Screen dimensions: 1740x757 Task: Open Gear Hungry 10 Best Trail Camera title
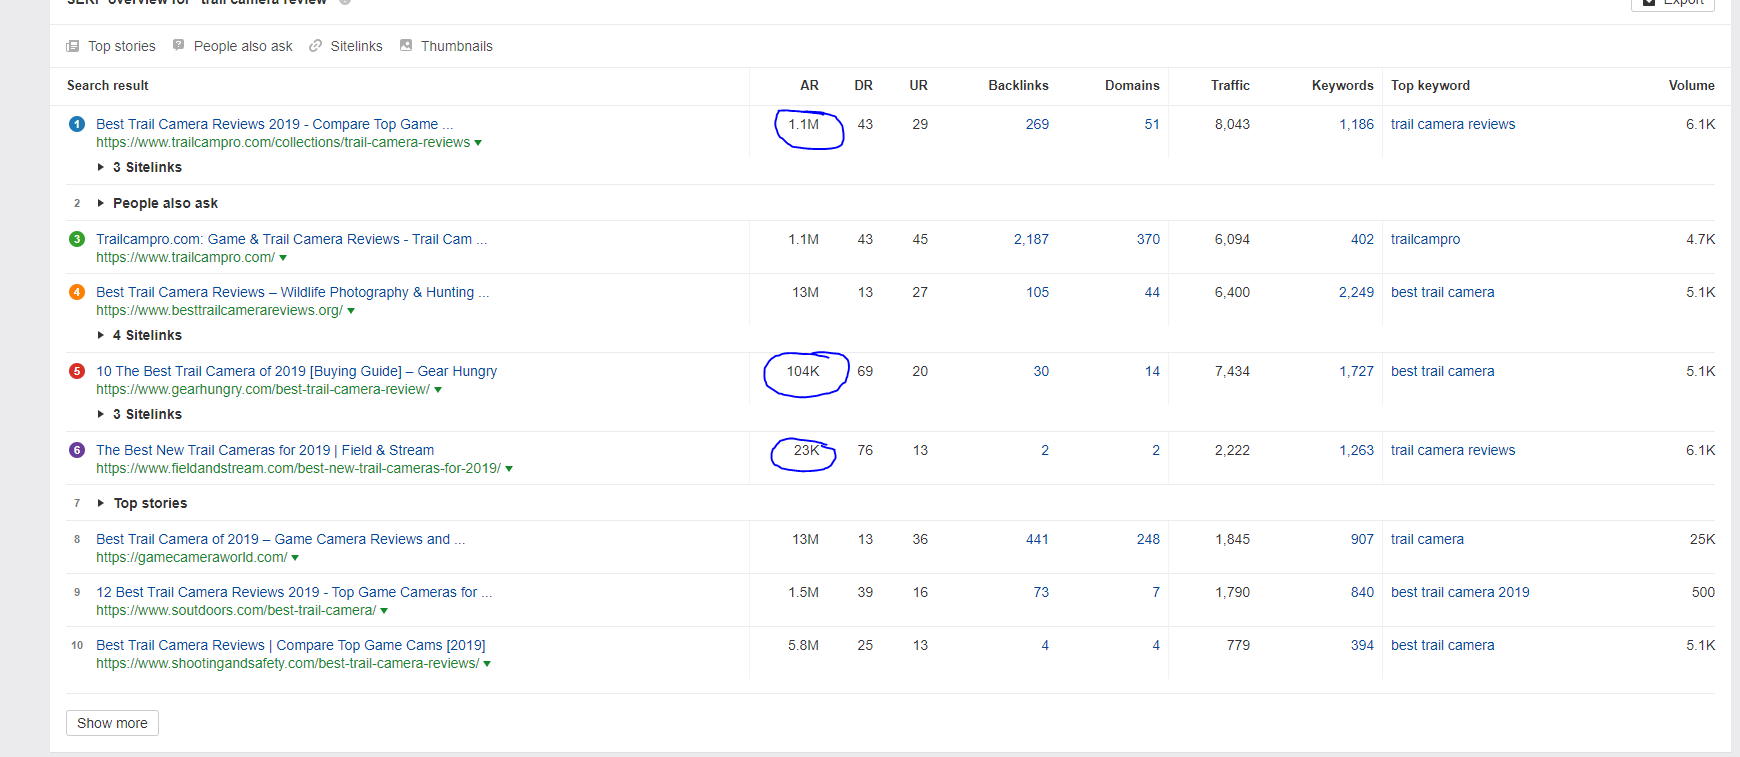pos(296,371)
